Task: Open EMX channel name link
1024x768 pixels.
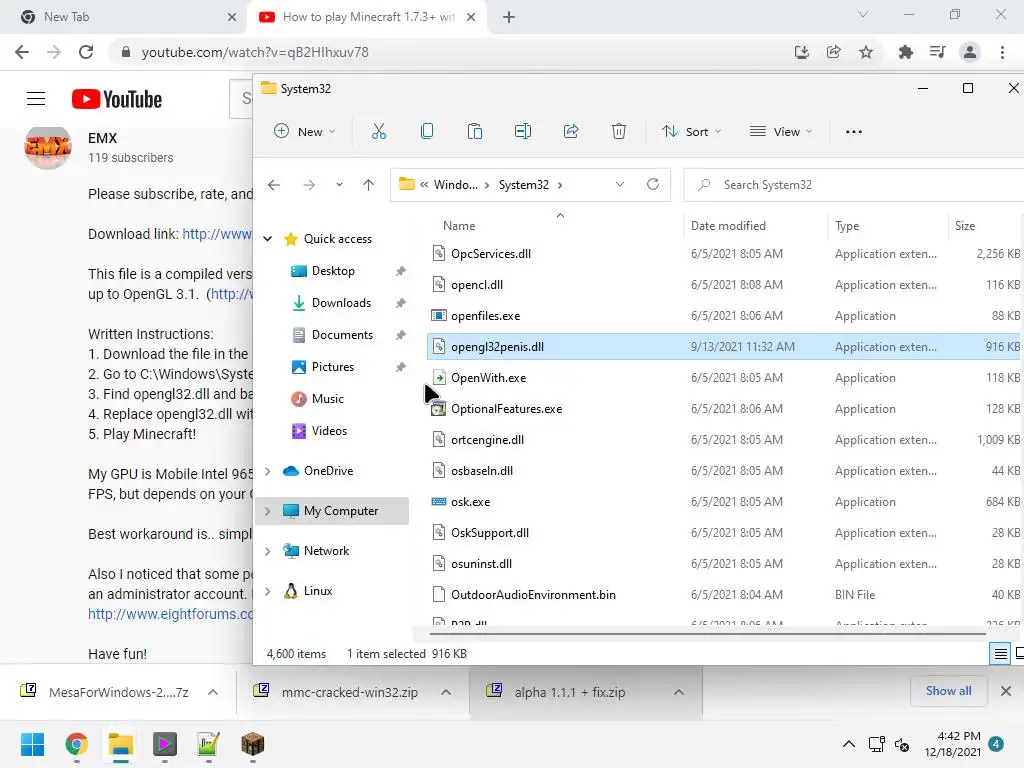Action: 103,138
